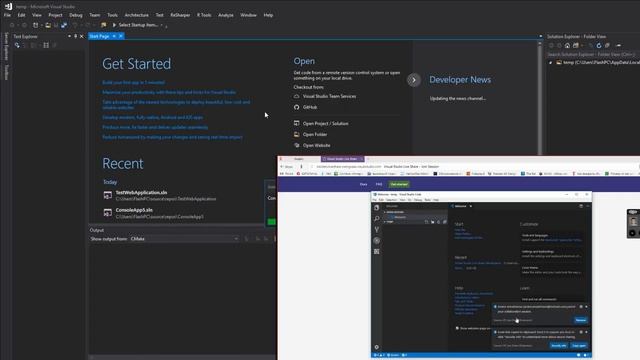The width and height of the screenshot is (640, 360).
Task: Open the Debug menu
Action: tap(76, 15)
